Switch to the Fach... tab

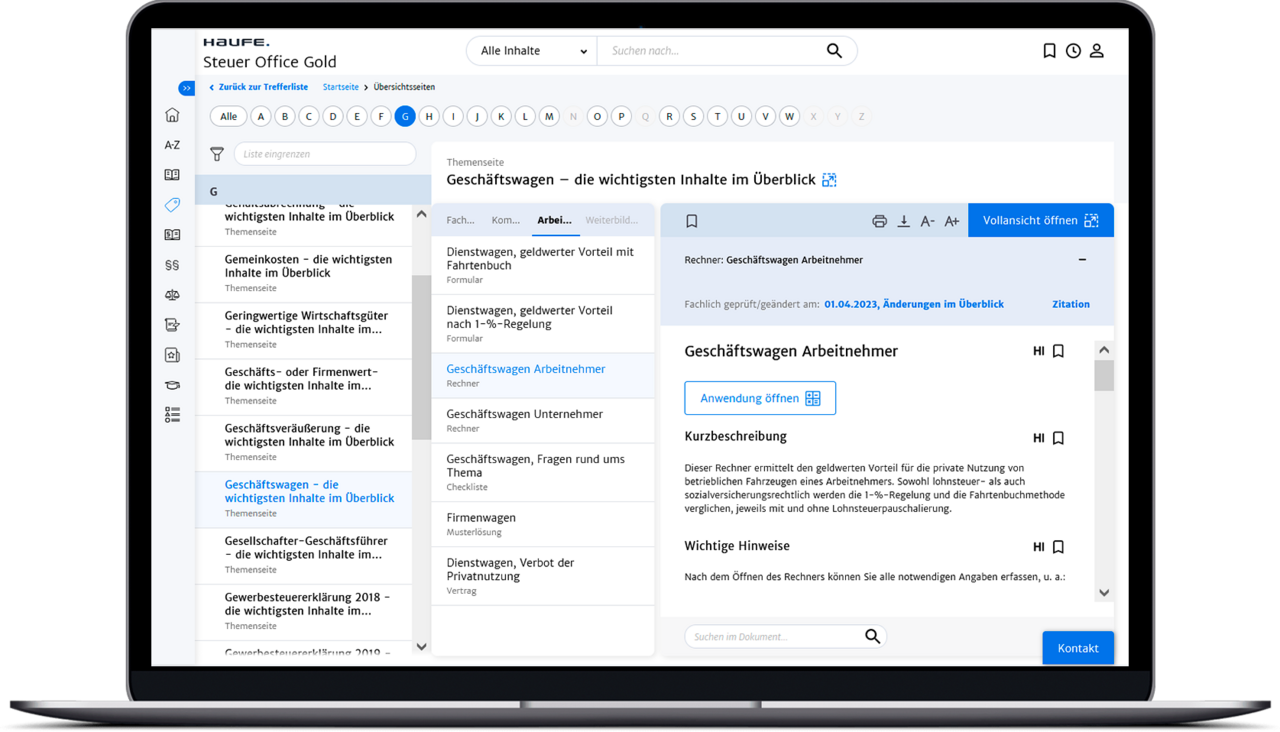[x=460, y=220]
